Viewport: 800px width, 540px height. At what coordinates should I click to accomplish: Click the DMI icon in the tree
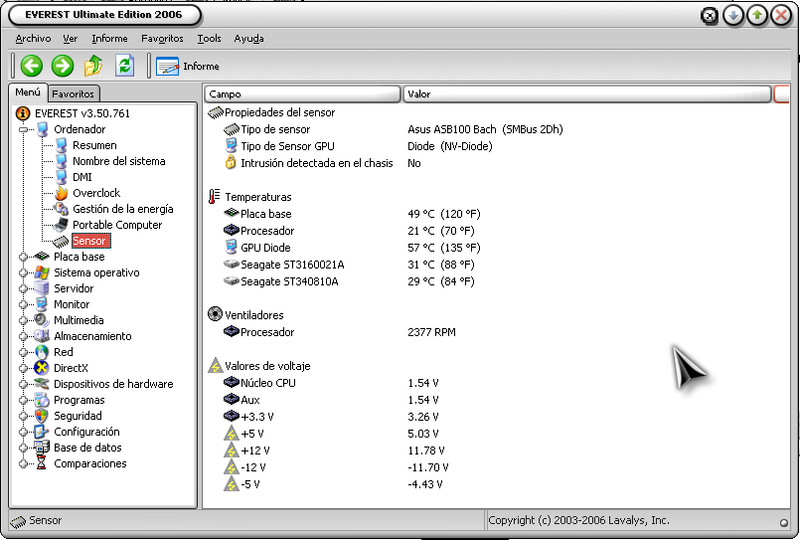pyautogui.click(x=61, y=177)
